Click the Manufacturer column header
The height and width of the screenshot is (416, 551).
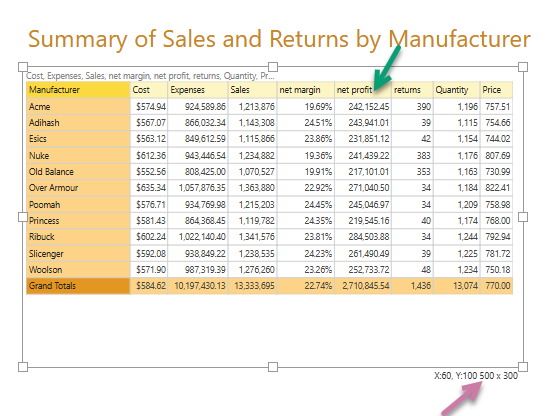78,90
